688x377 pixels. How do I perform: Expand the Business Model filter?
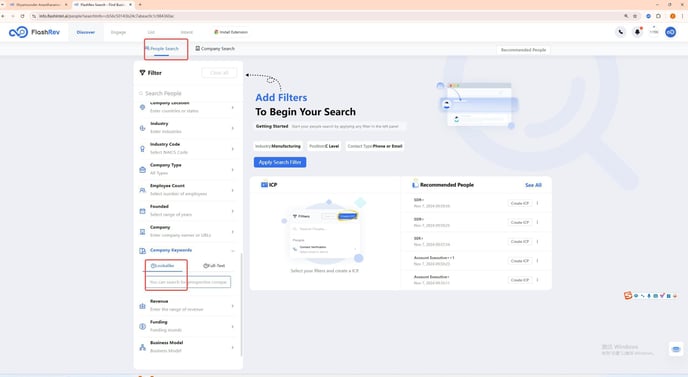(x=233, y=347)
